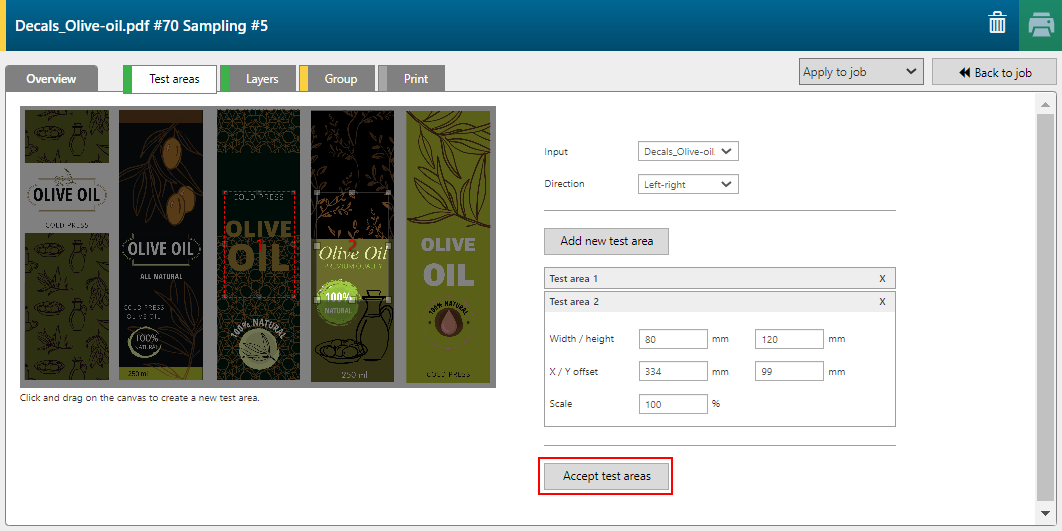The height and width of the screenshot is (531, 1062).
Task: Click Back to job button
Action: (x=994, y=72)
